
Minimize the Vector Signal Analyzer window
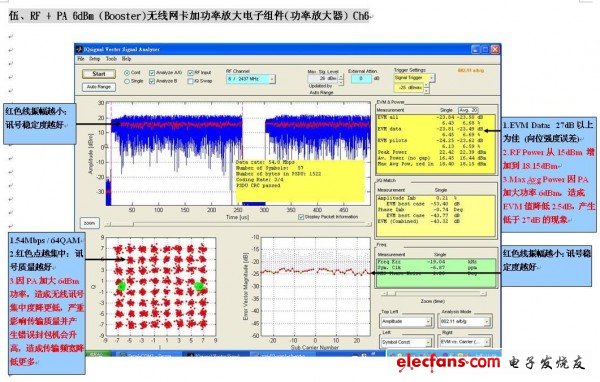(475, 49)
